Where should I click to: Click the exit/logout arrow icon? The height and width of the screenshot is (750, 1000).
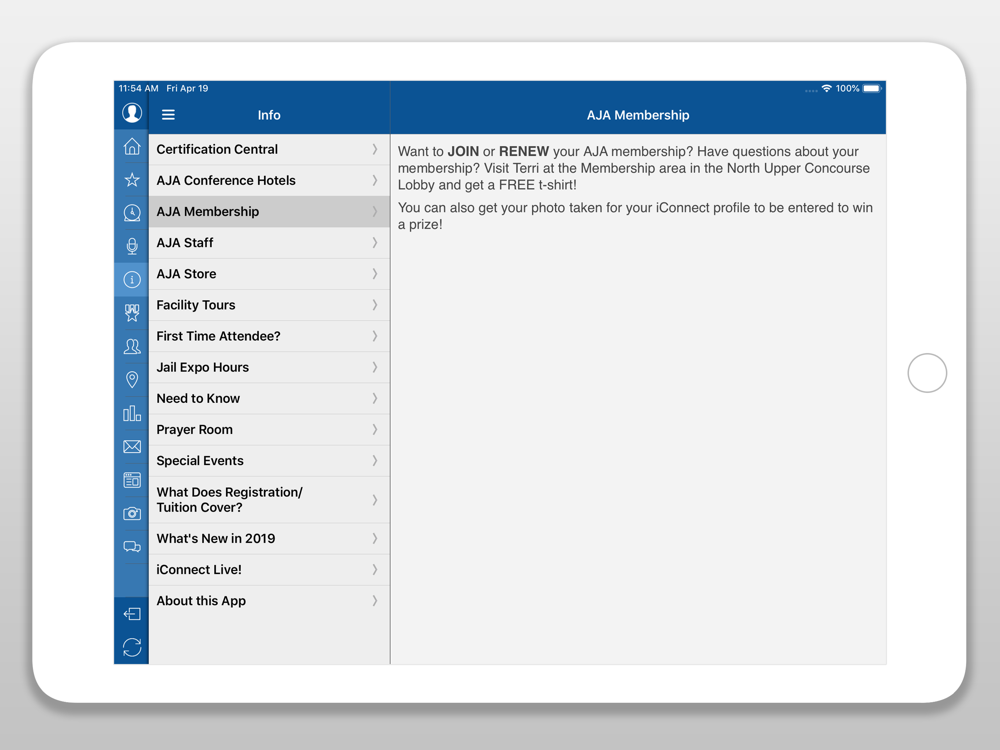(x=132, y=614)
